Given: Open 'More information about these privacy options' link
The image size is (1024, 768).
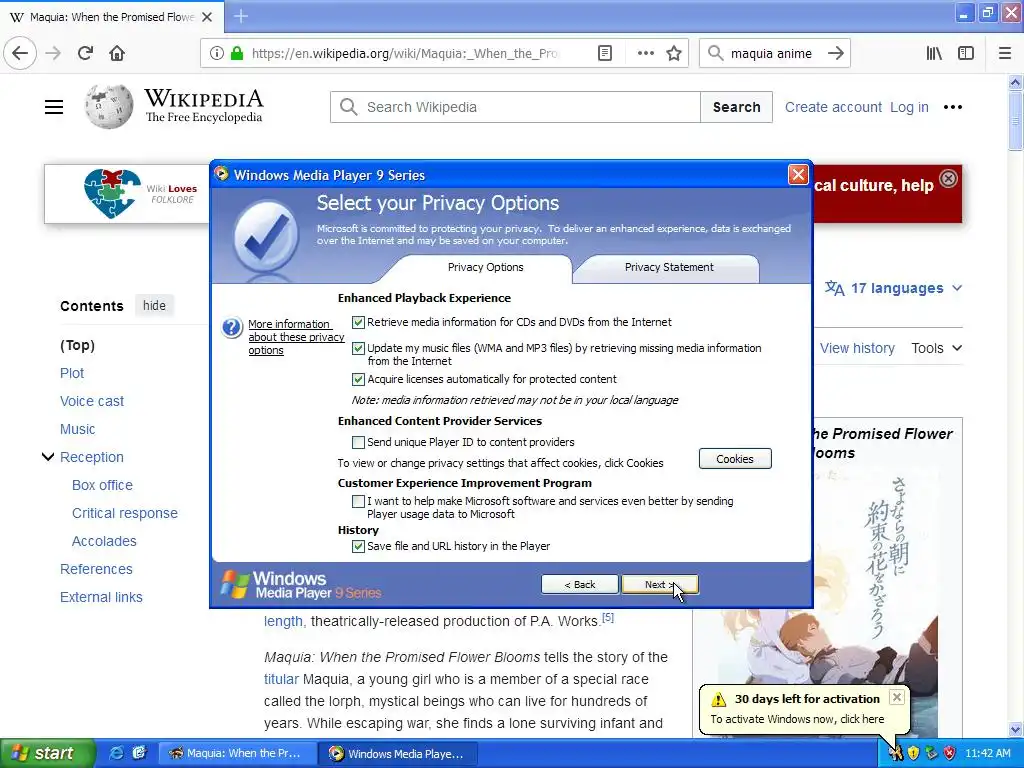Looking at the screenshot, I should click(x=296, y=337).
